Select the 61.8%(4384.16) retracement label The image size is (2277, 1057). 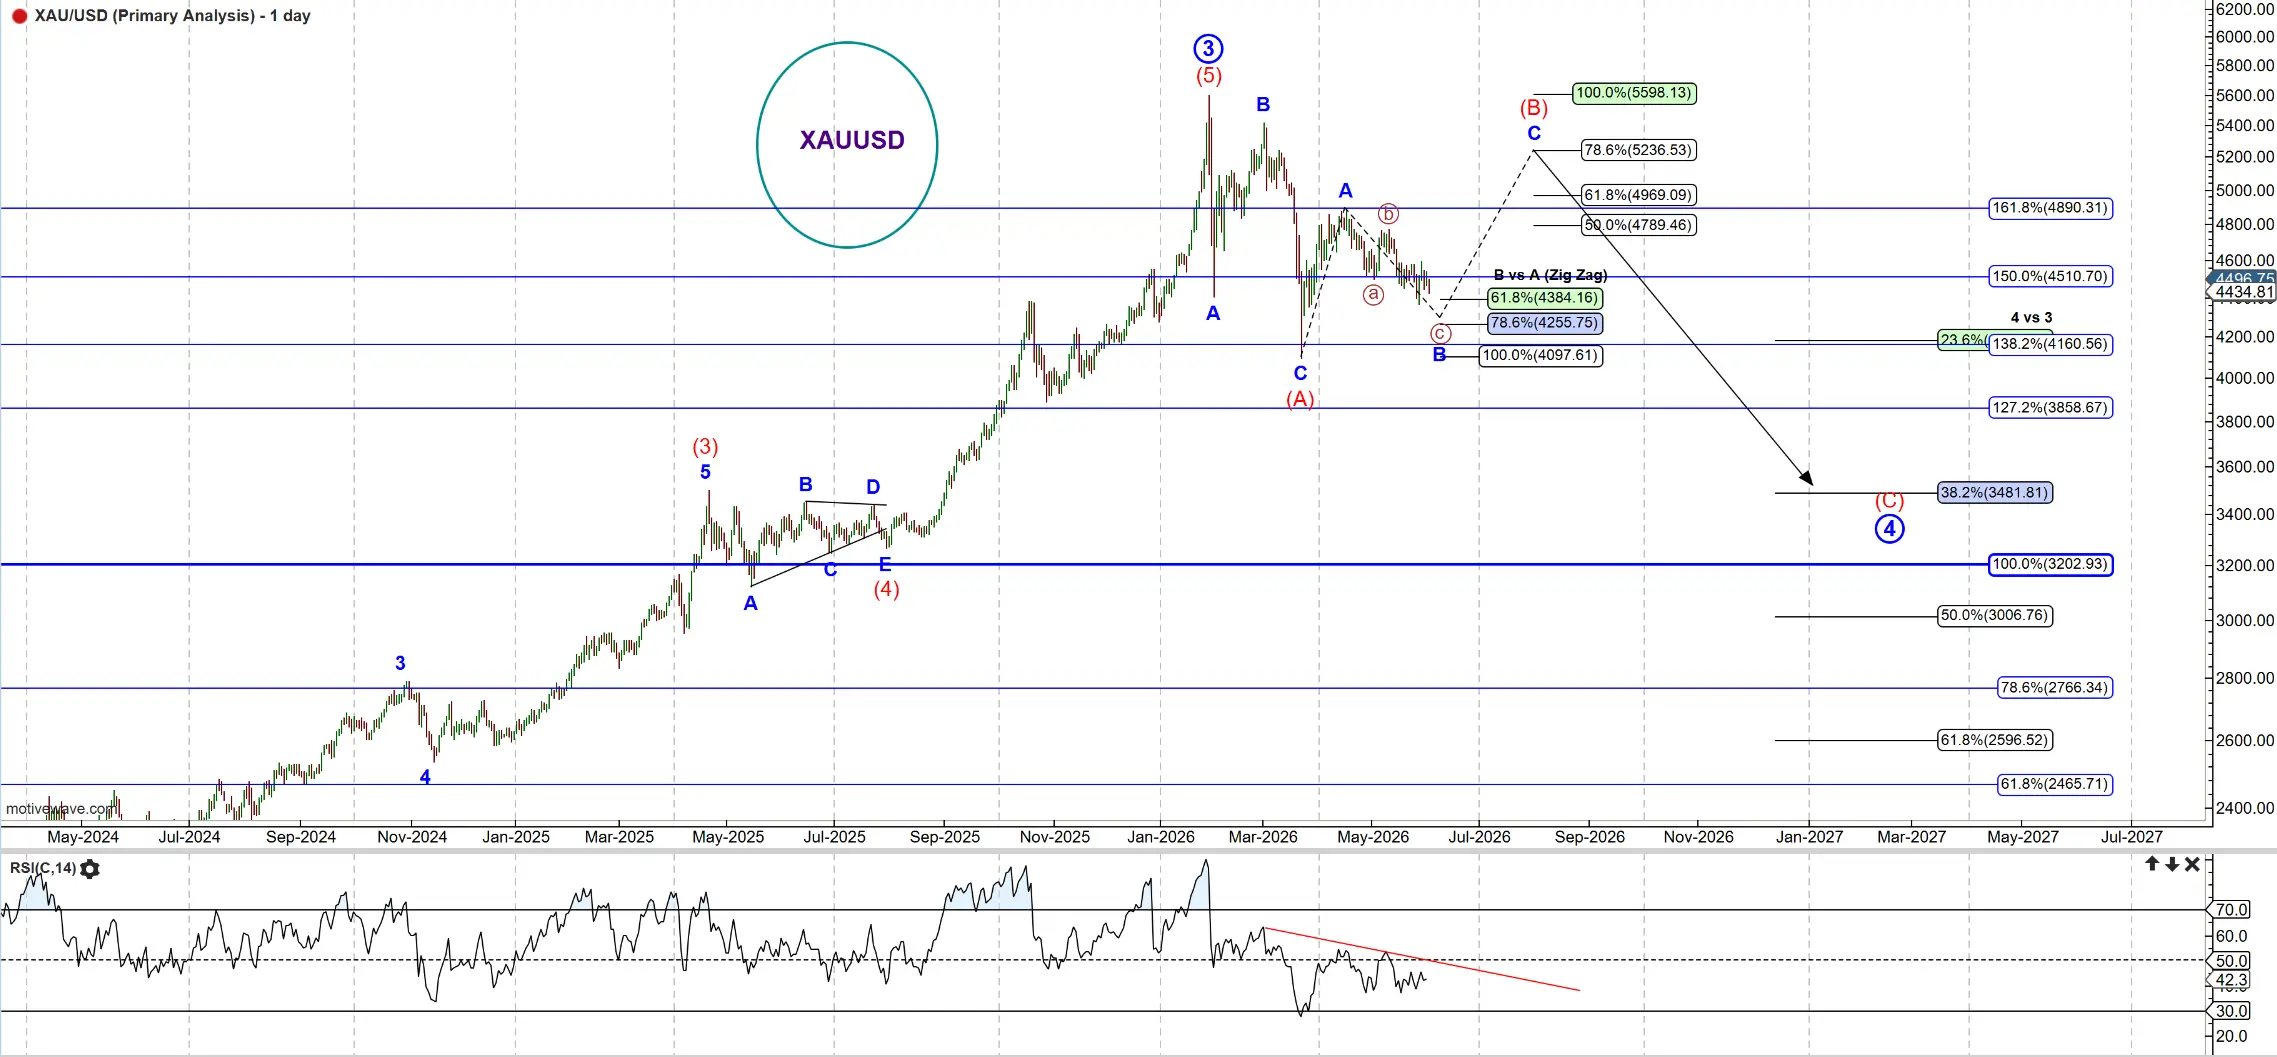click(x=1545, y=298)
